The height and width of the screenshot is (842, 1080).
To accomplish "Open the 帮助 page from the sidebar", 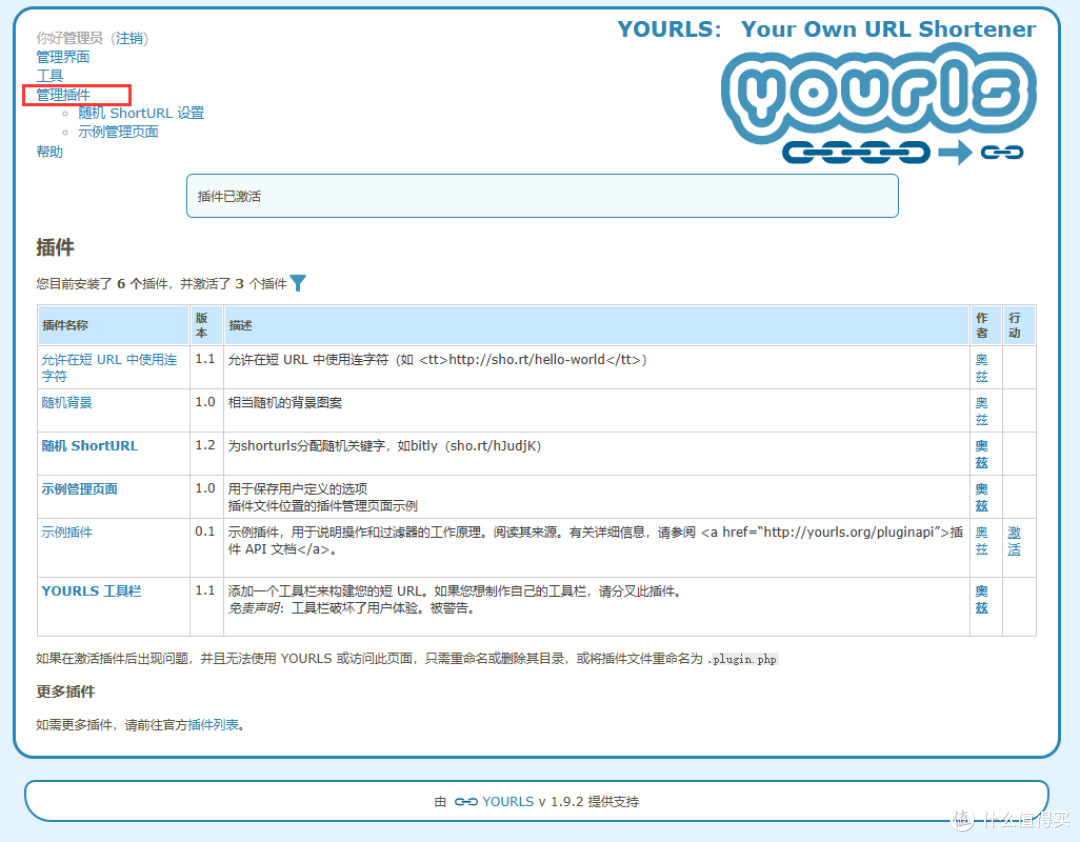I will 49,150.
